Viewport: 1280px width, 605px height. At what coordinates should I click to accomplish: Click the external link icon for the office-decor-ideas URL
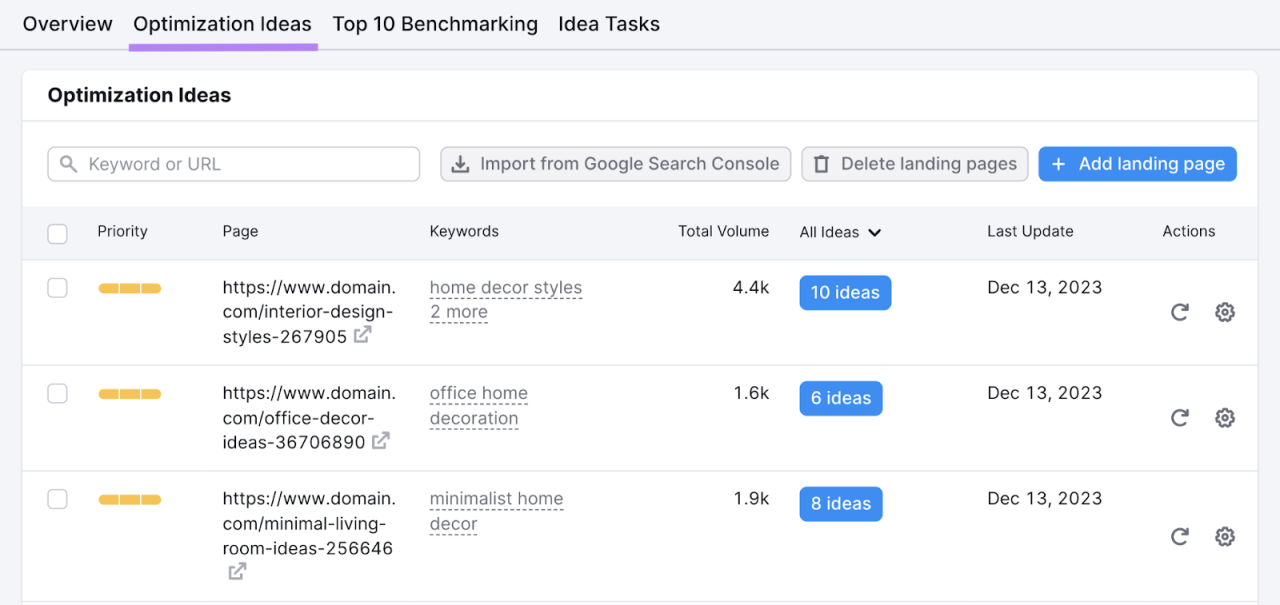coord(380,440)
